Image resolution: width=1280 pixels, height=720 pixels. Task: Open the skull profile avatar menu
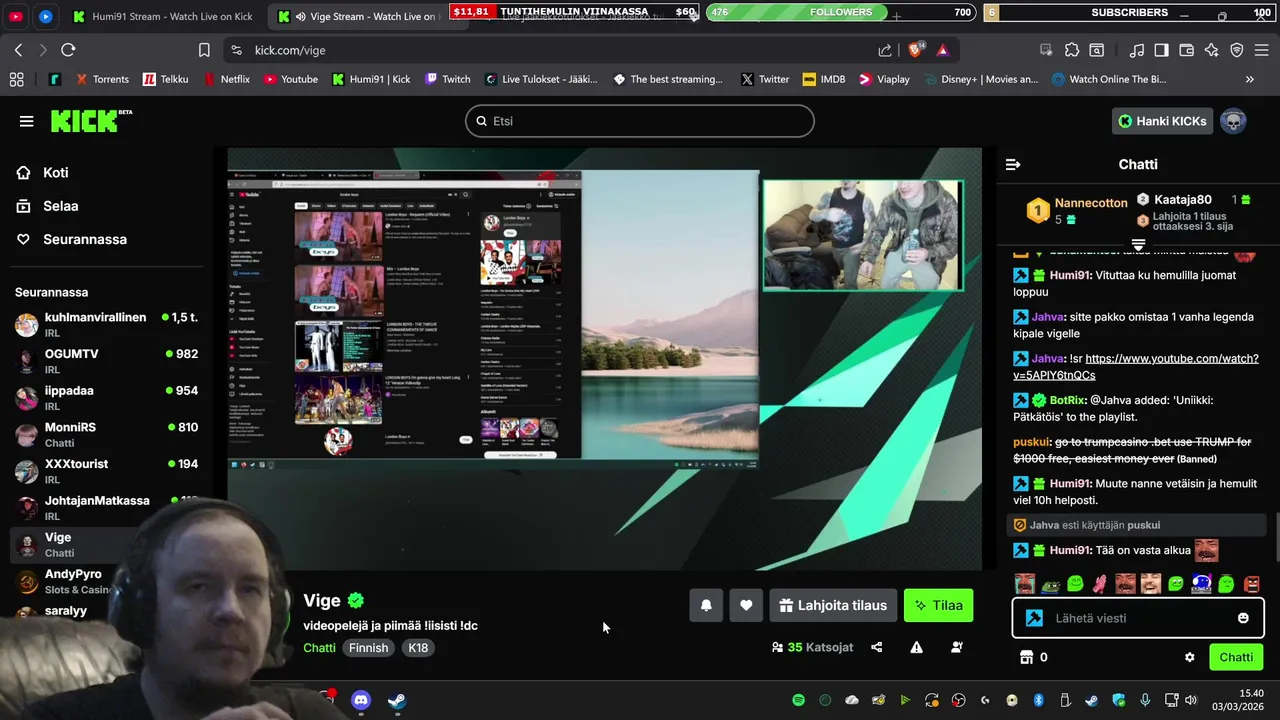coord(1233,121)
